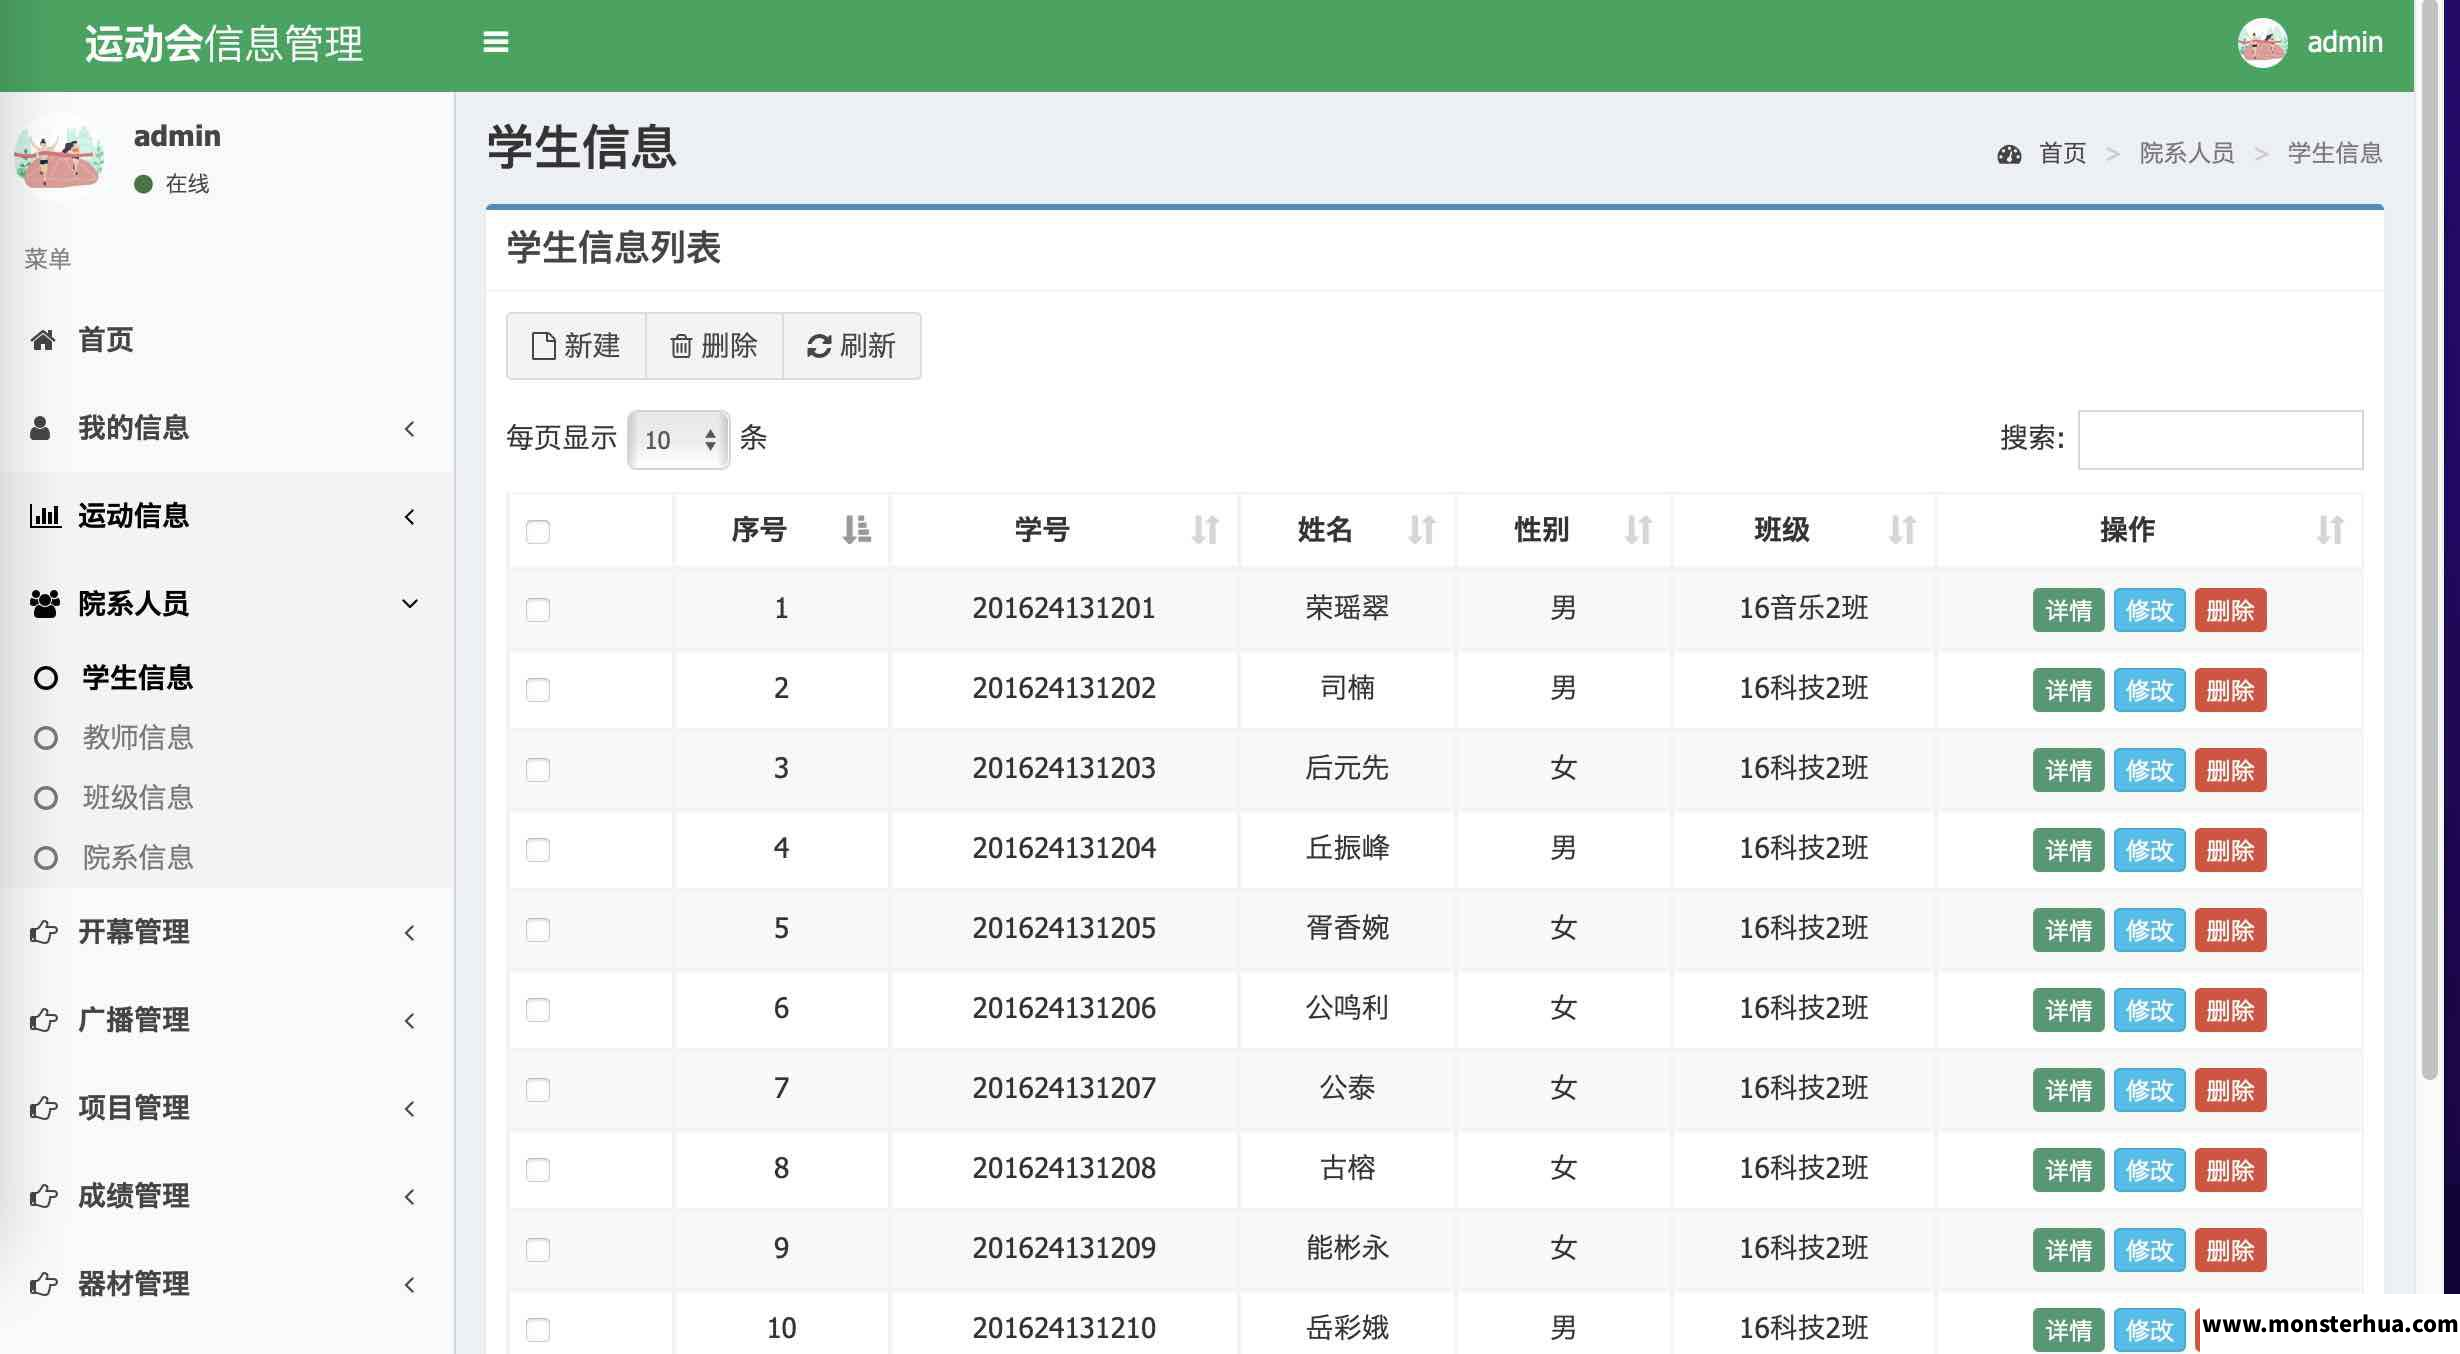Click the dashboard icon in the breadcrumb

[x=2009, y=154]
